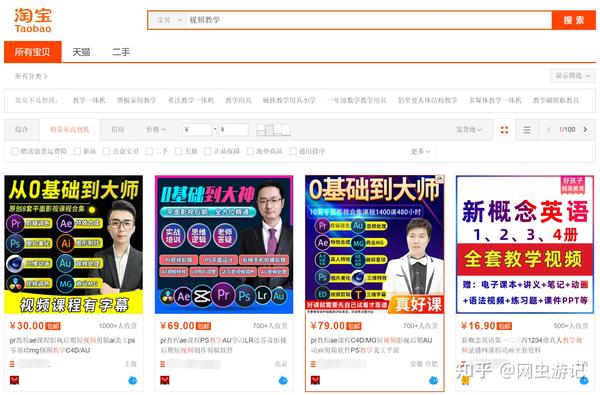Check the 海外商品 filter checkbox

250,151
